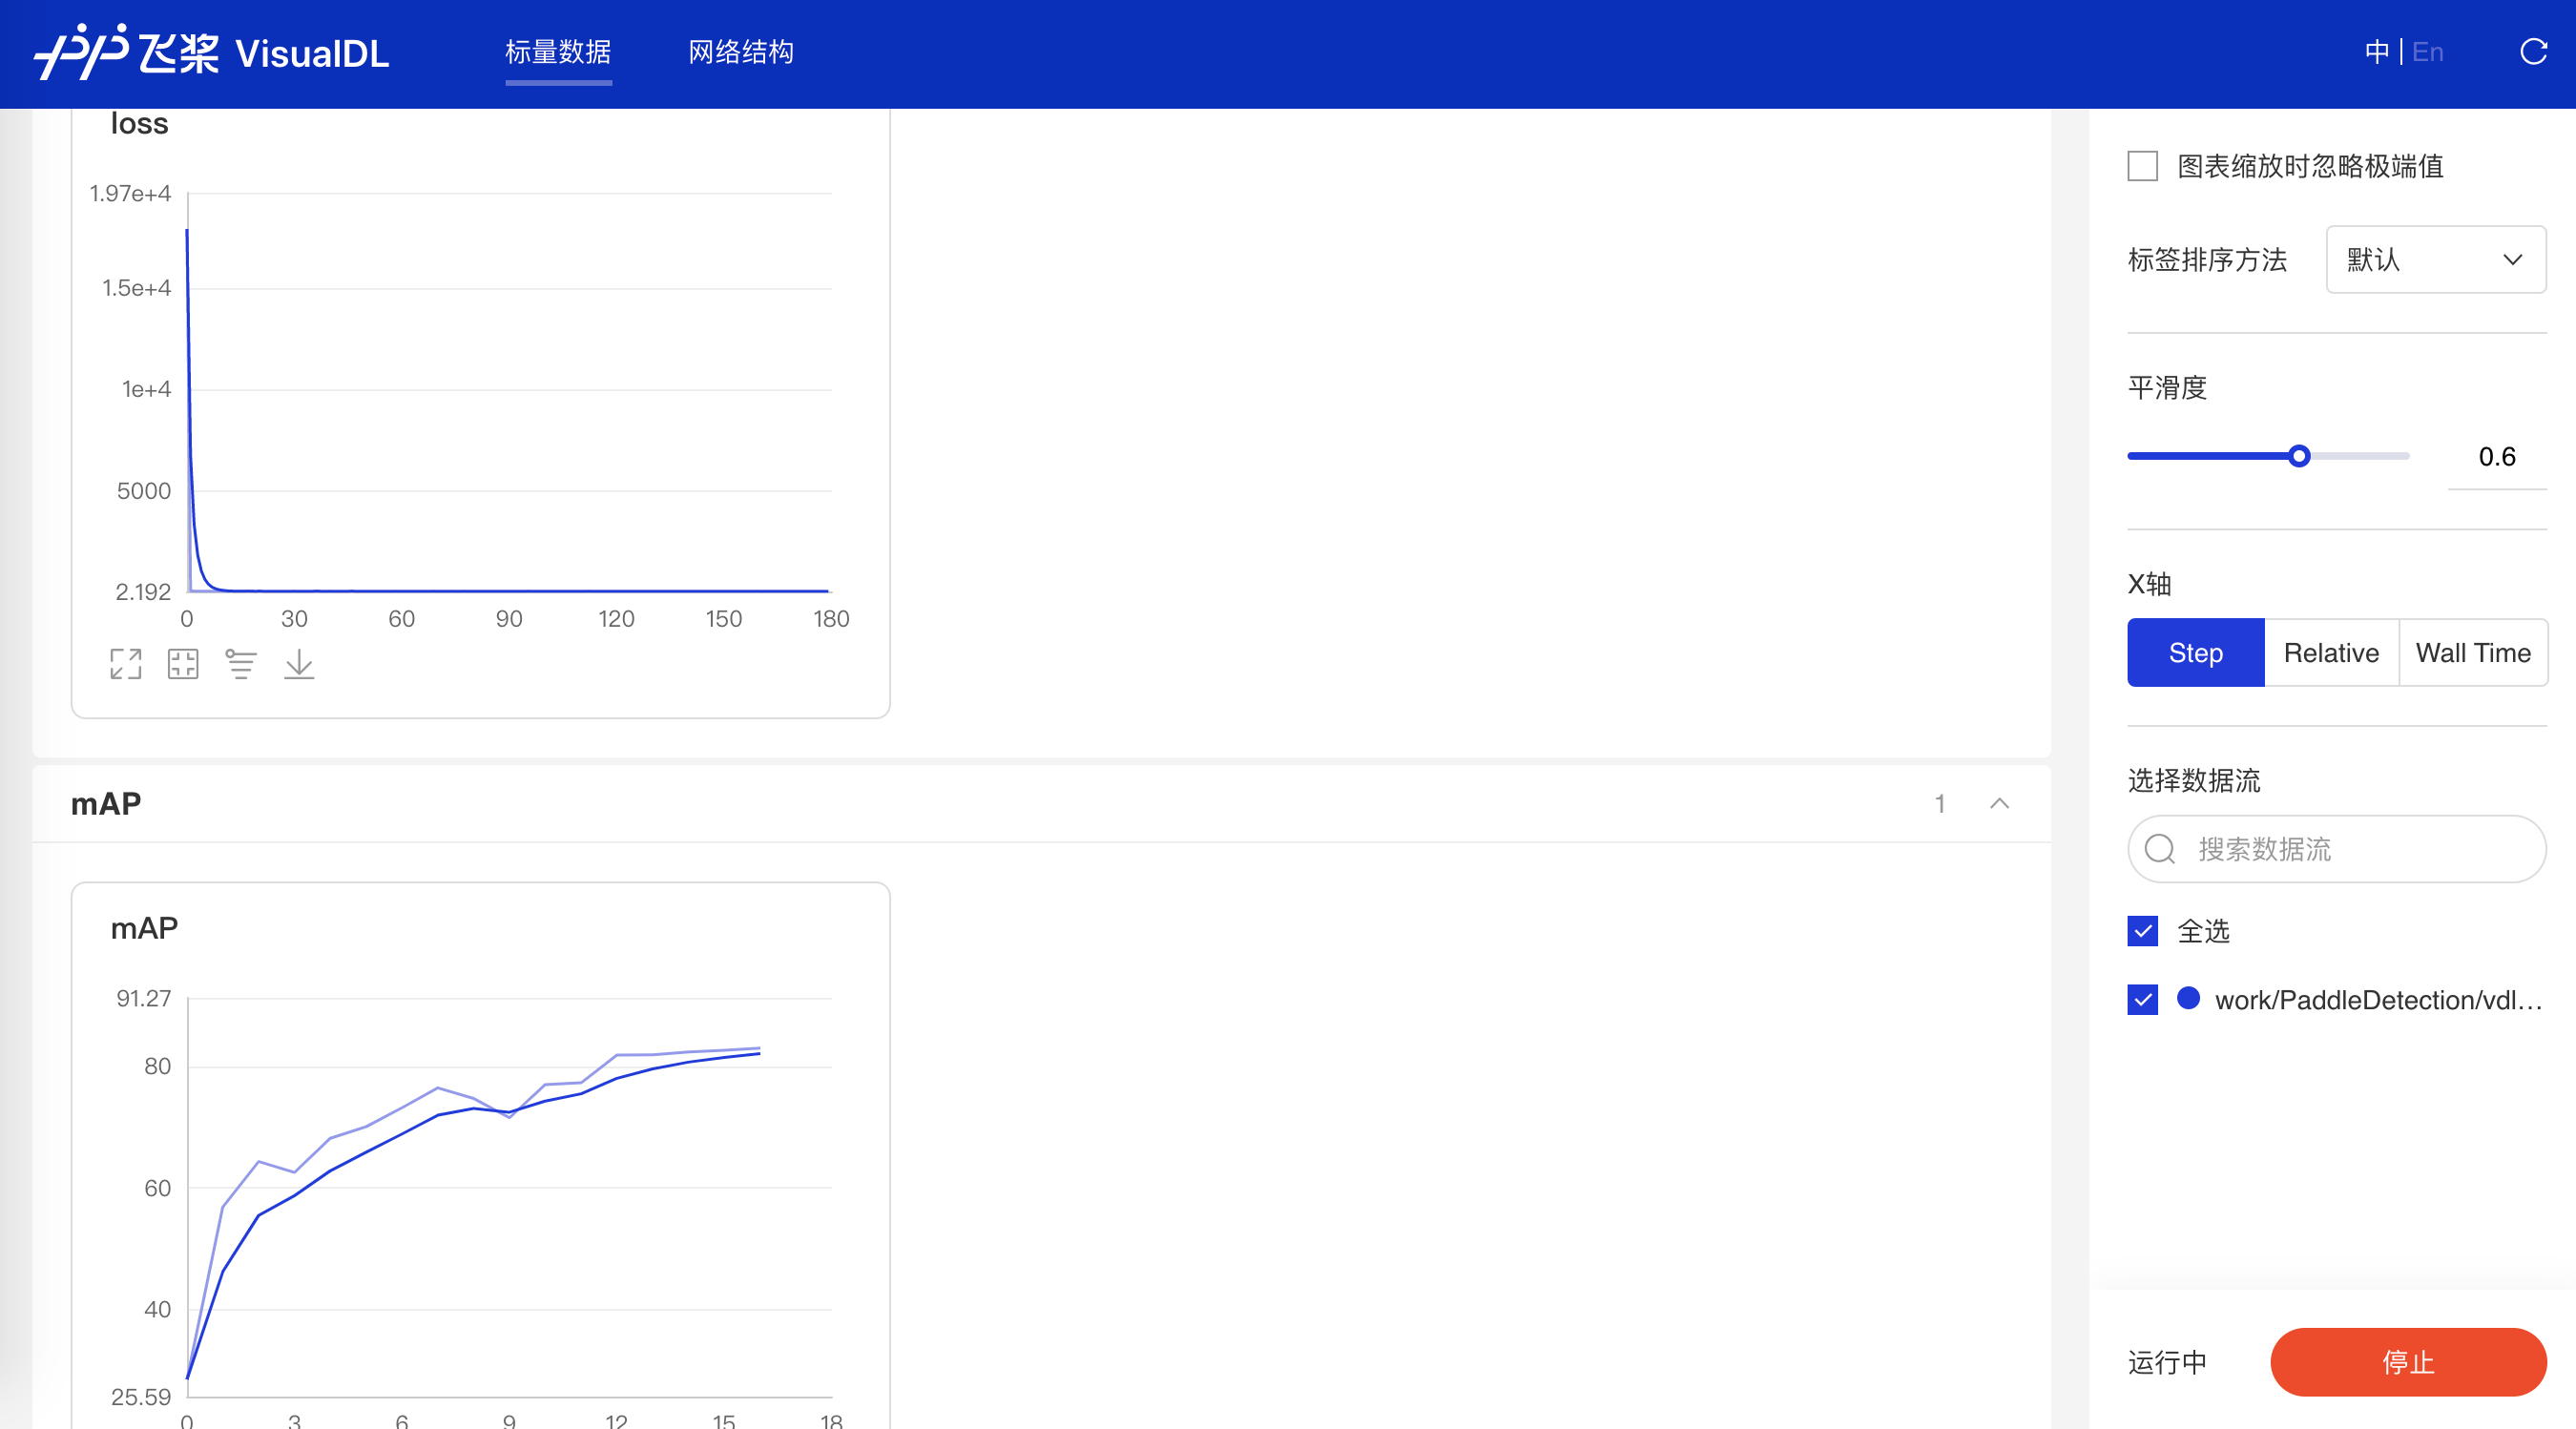This screenshot has height=1429, width=2576.
Task: Click the mAP section header label
Action: pyautogui.click(x=106, y=804)
